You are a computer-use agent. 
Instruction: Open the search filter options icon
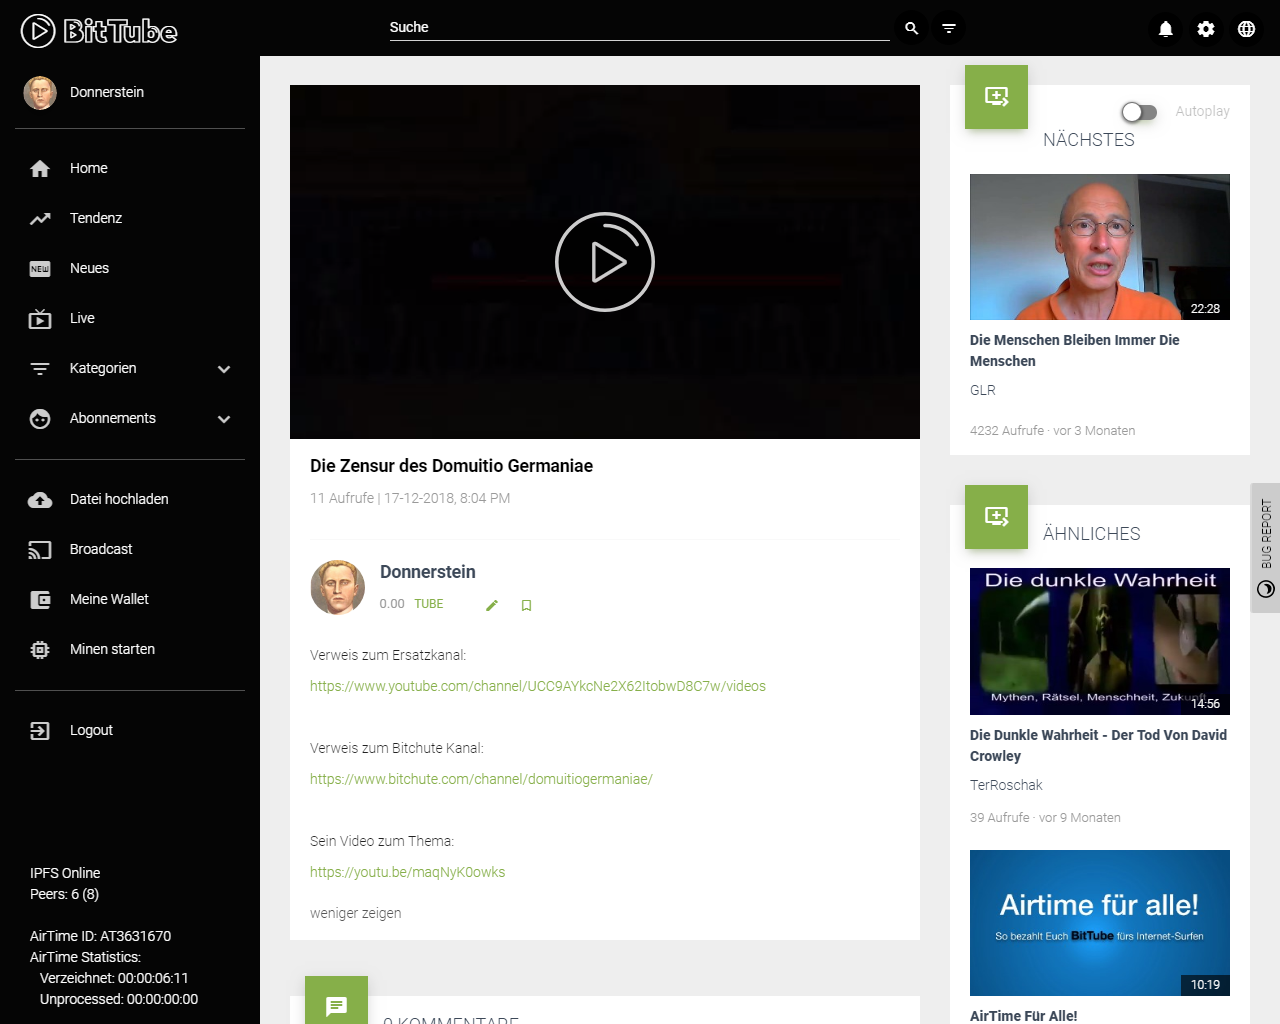[949, 28]
